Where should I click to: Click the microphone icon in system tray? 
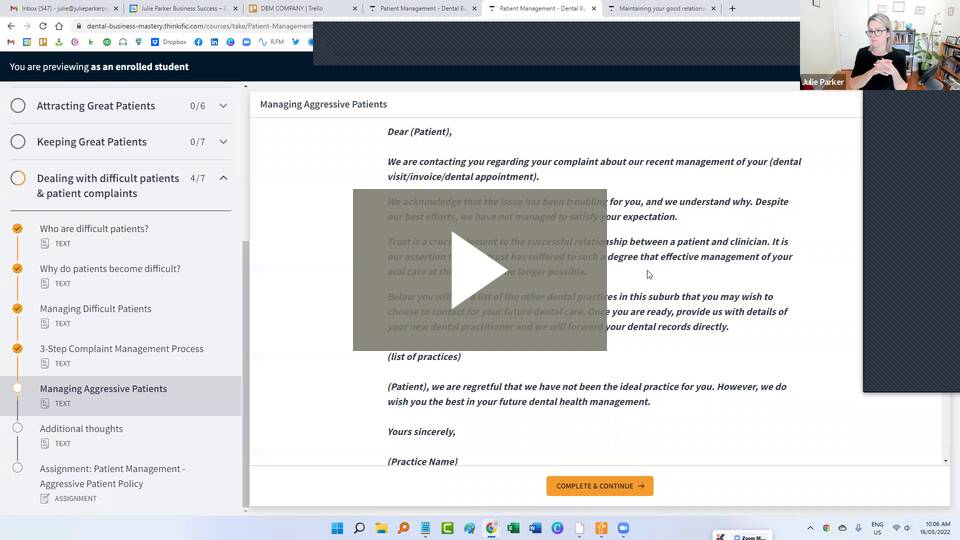858,528
